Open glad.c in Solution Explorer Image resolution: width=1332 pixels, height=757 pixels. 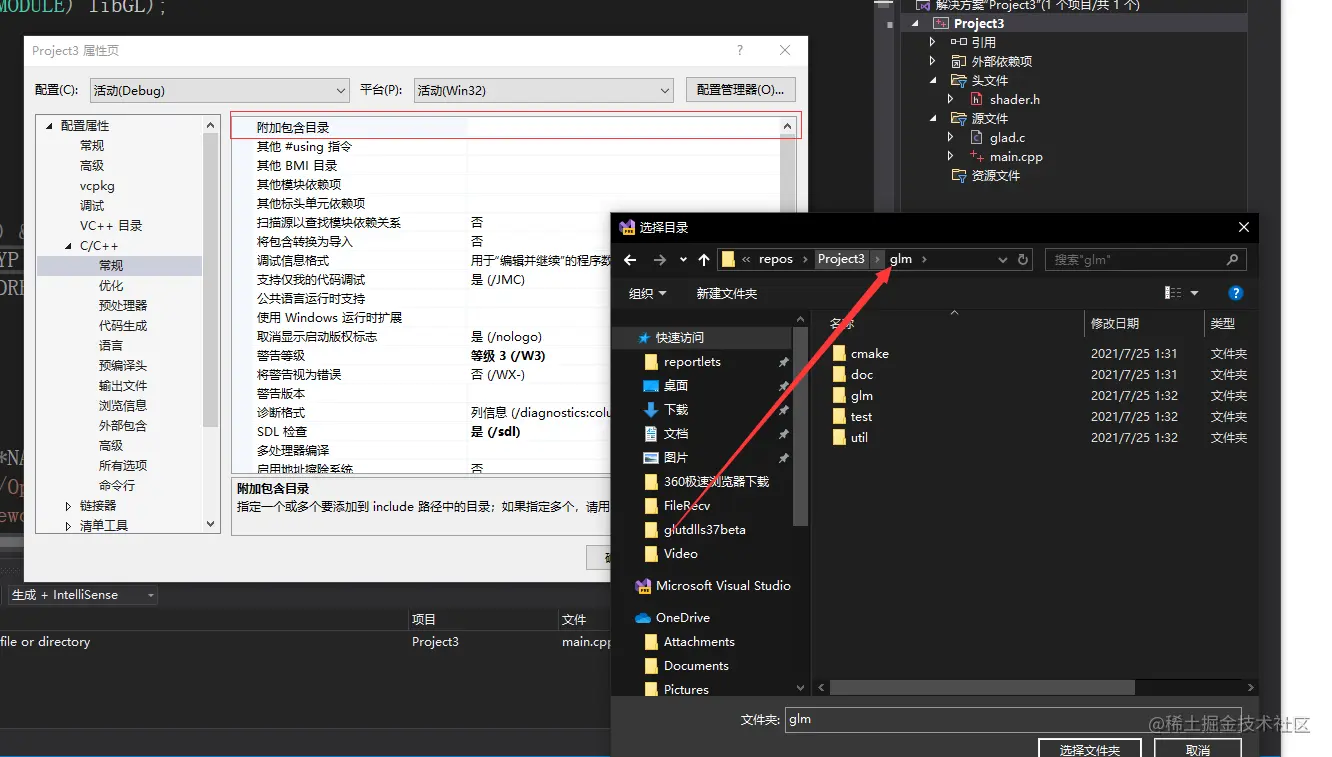point(1007,137)
